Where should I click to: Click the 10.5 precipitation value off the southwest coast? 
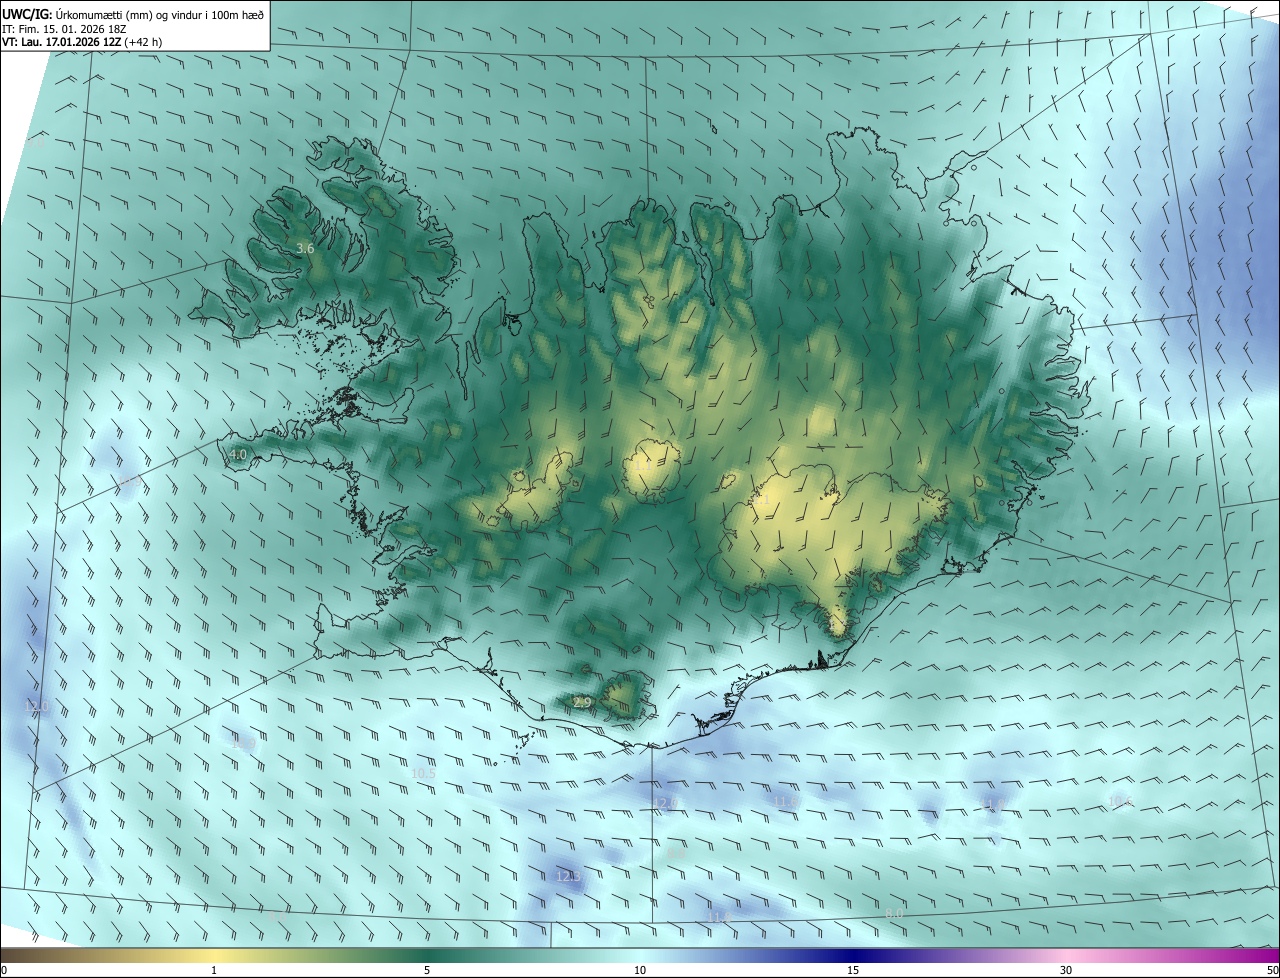point(424,773)
